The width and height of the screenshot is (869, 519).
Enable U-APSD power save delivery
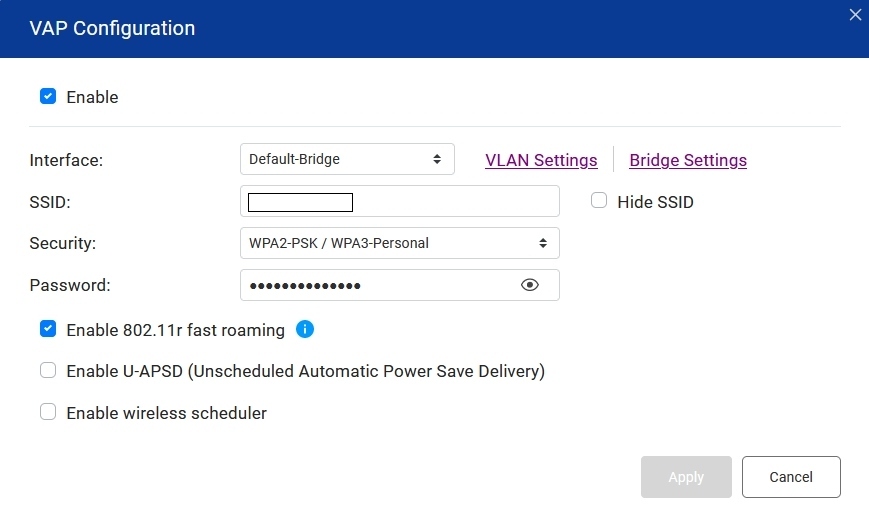click(48, 370)
